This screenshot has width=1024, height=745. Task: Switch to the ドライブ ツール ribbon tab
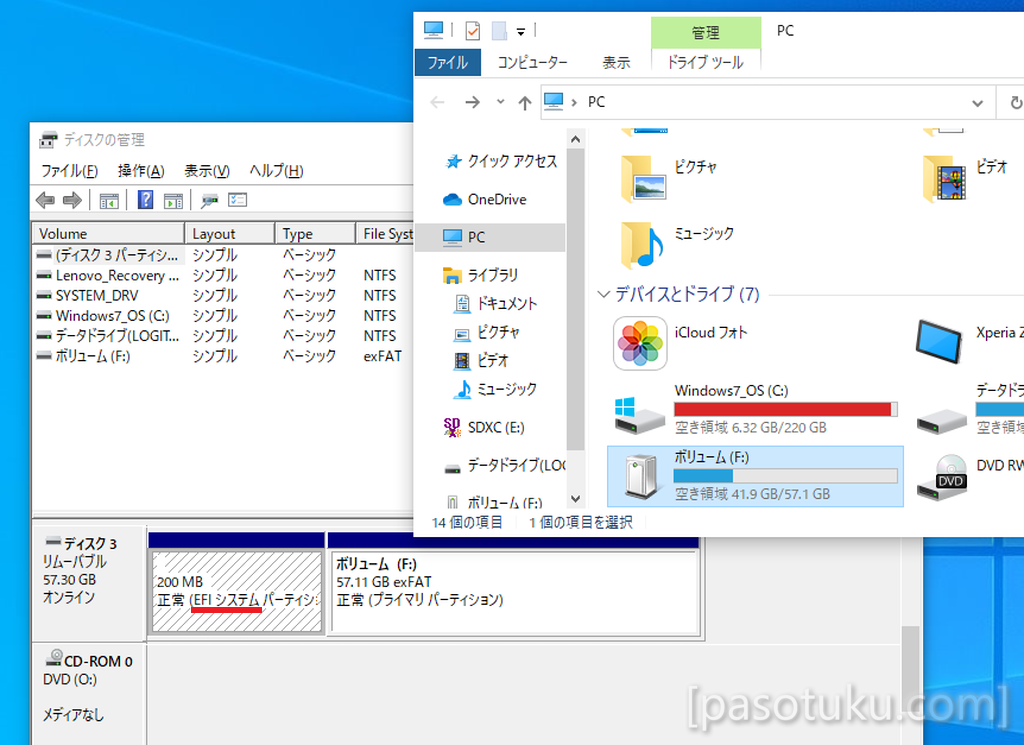705,62
